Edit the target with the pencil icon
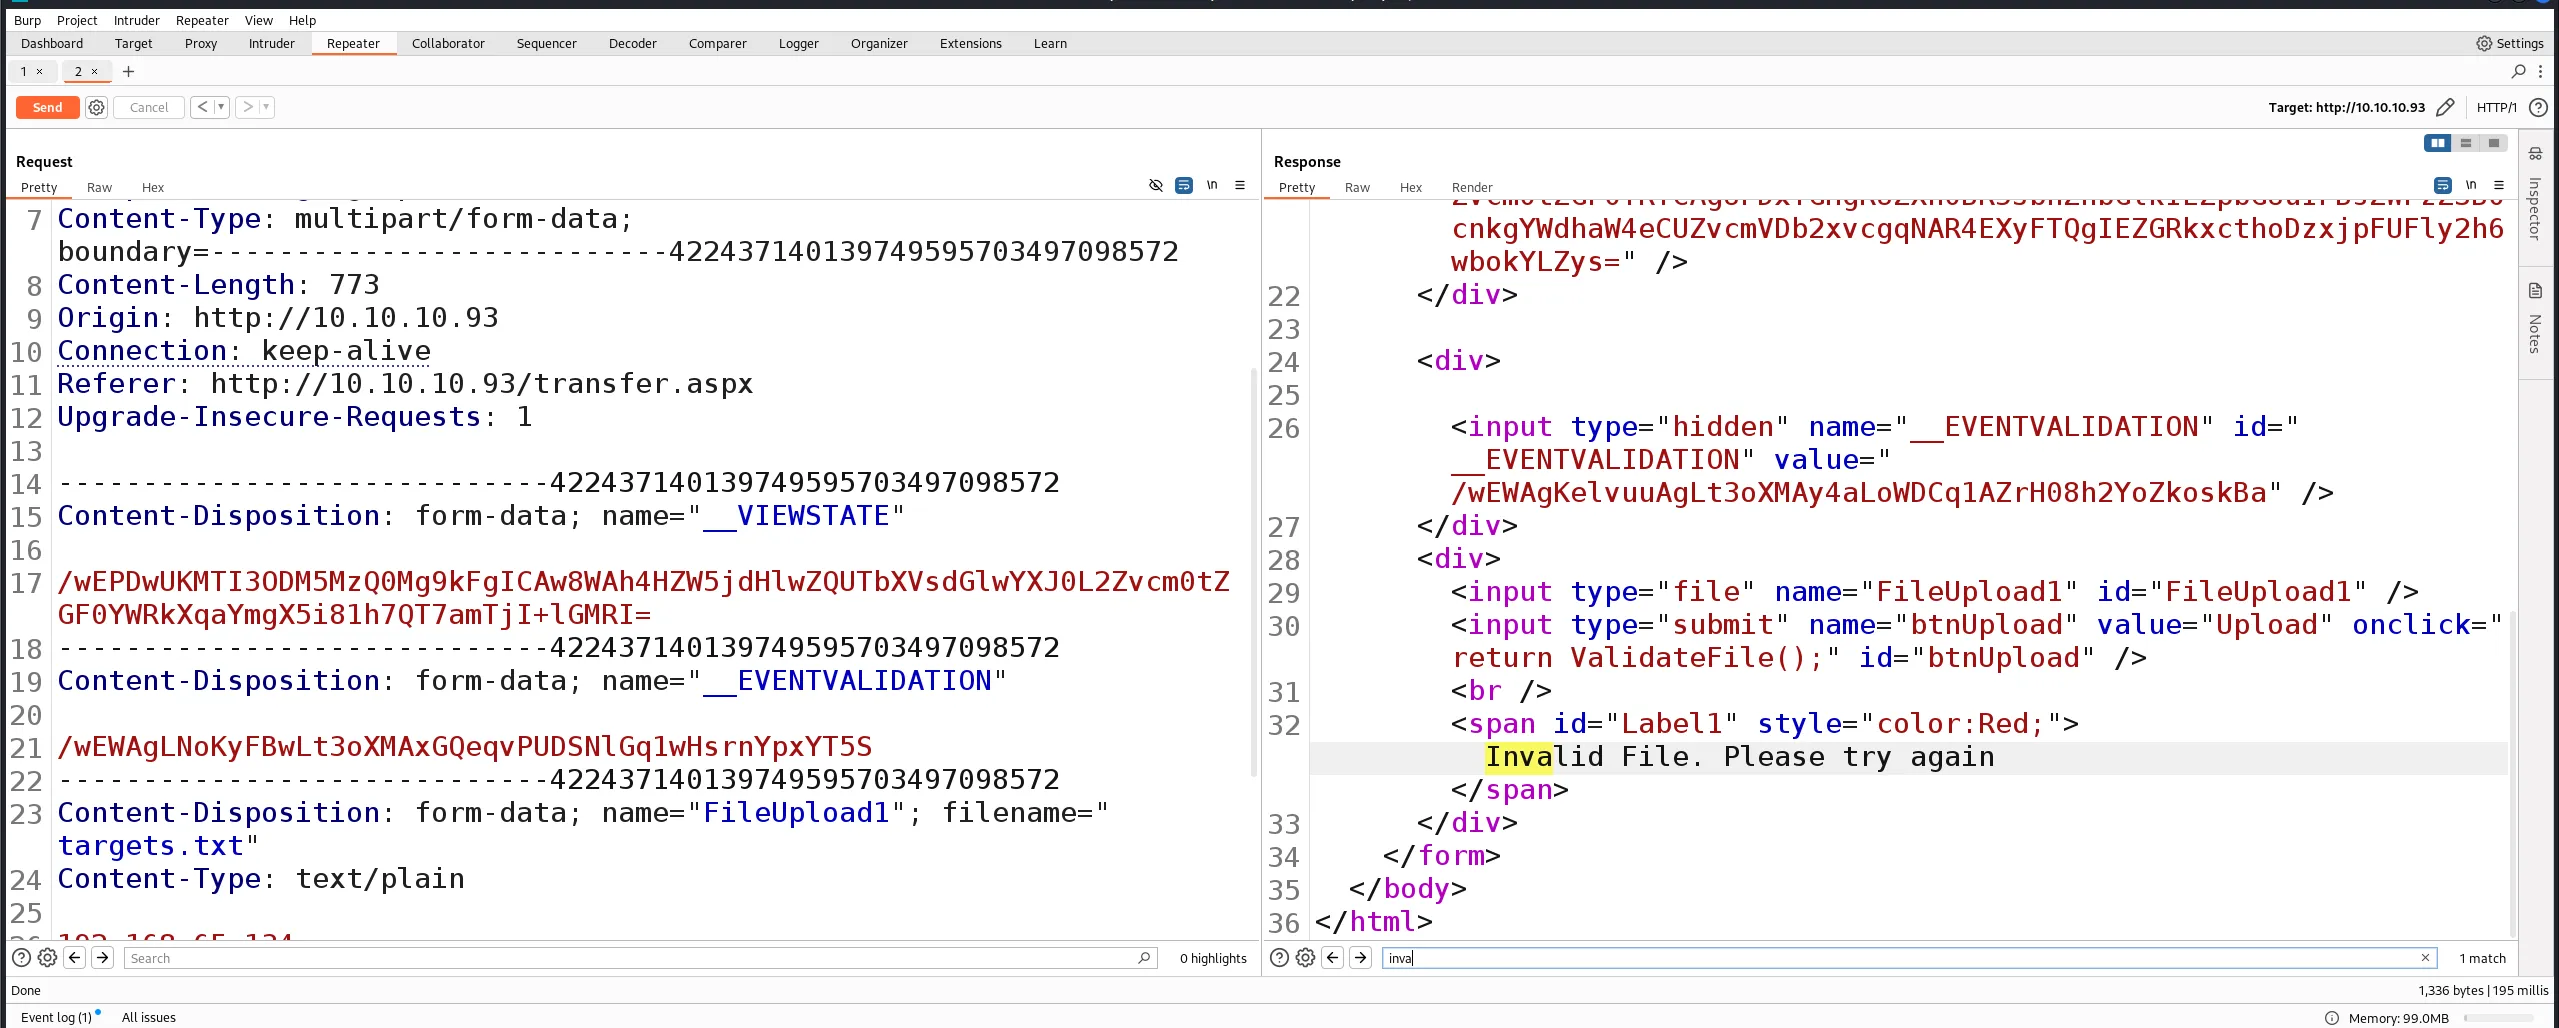This screenshot has height=1028, width=2559. click(2445, 107)
